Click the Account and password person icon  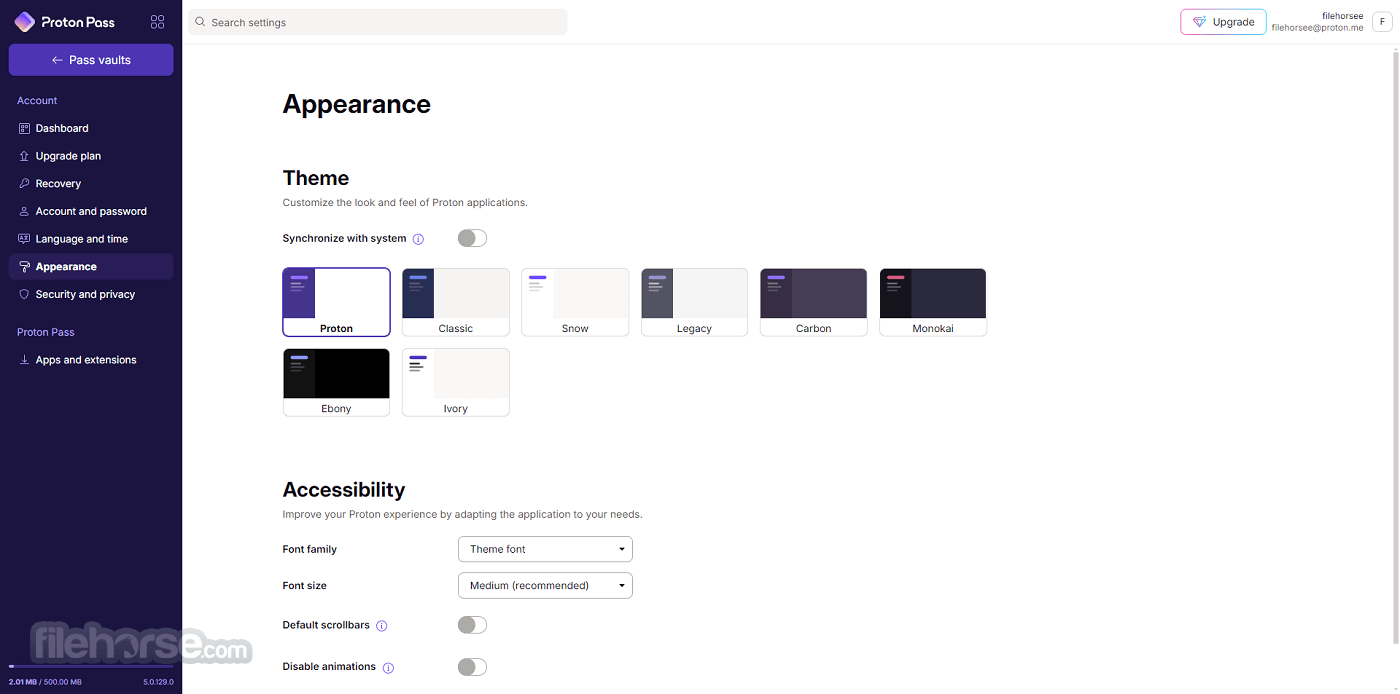[25, 211]
